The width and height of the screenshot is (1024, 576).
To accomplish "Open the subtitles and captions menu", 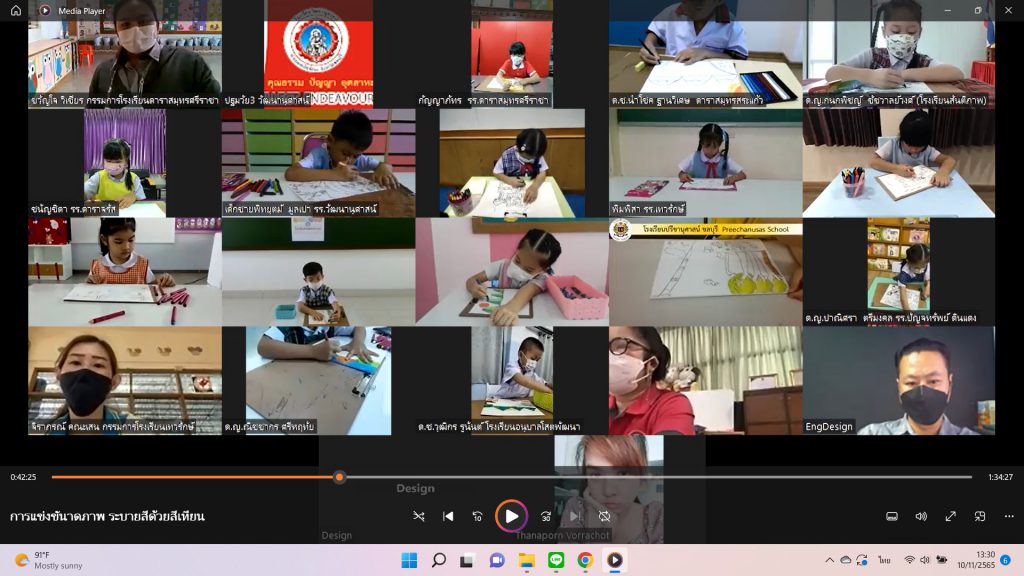I will pyautogui.click(x=892, y=516).
